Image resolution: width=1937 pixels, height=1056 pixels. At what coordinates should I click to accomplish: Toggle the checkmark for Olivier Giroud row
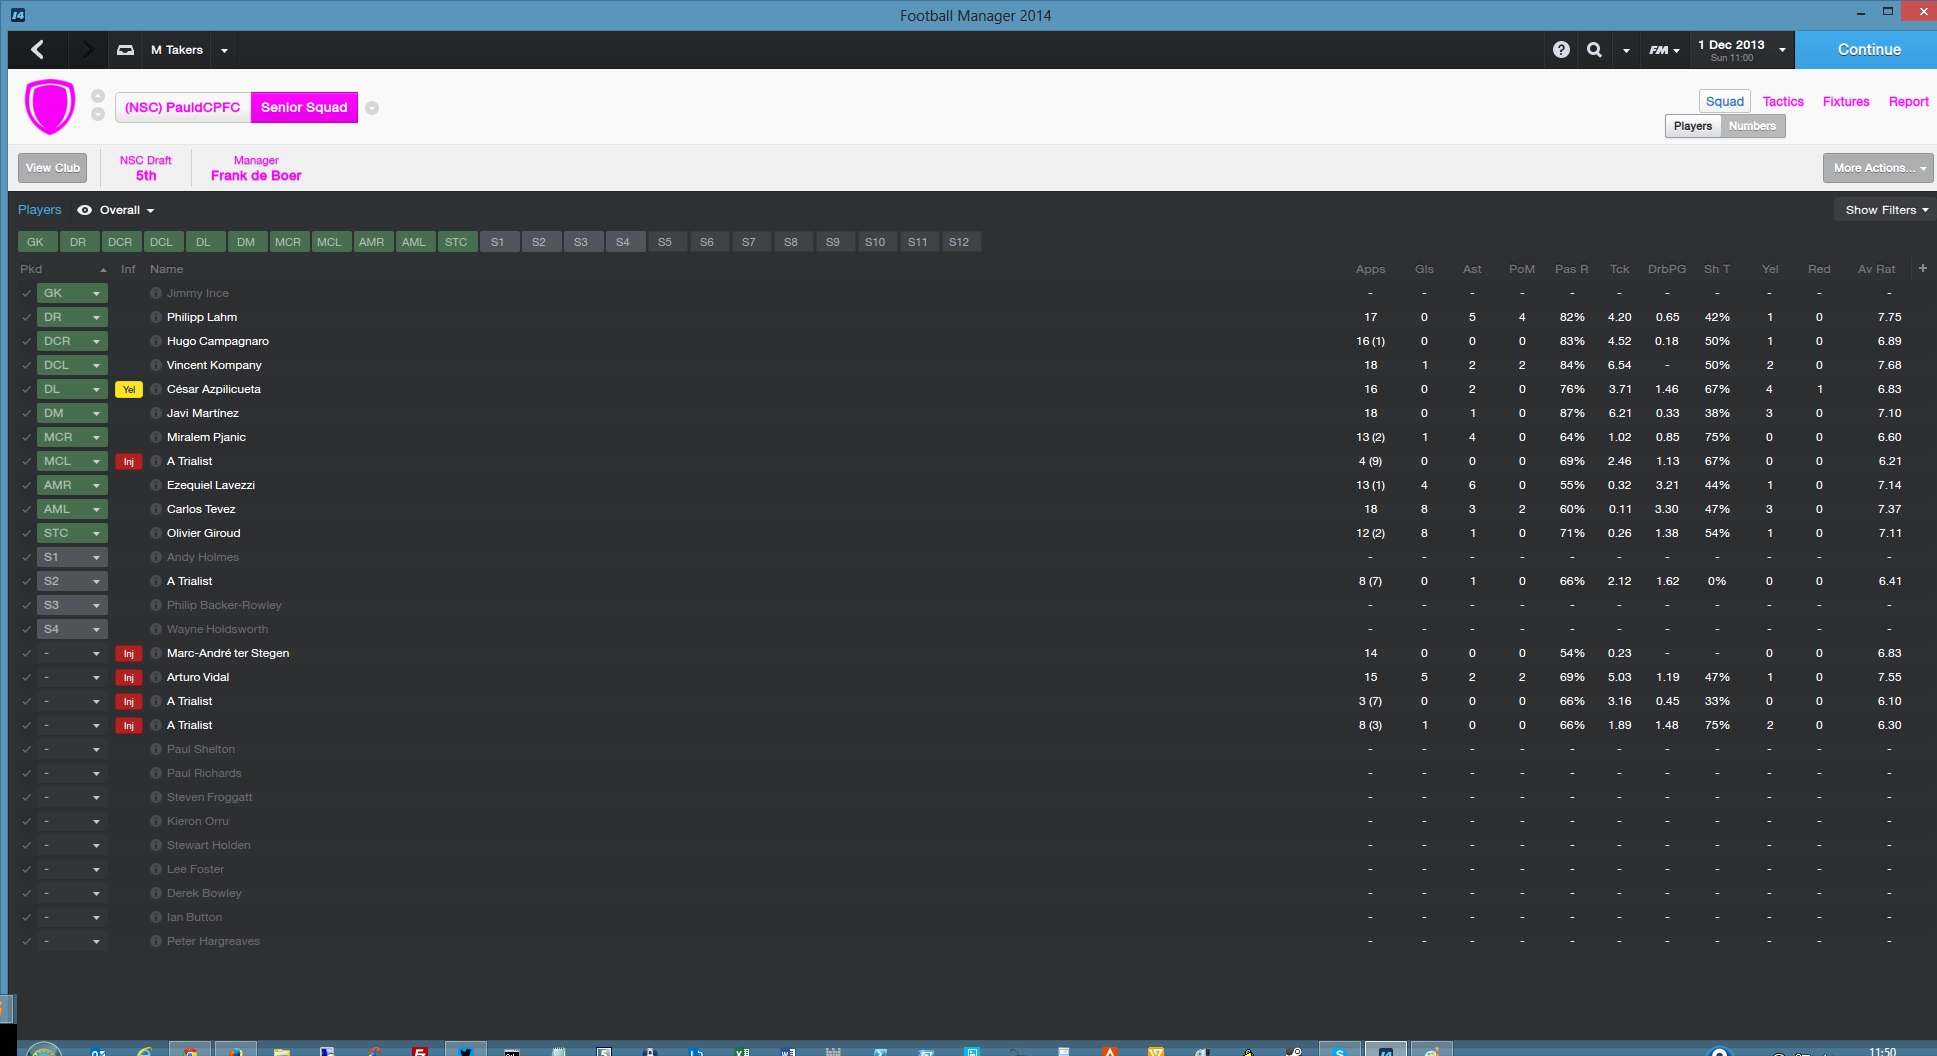pos(26,533)
